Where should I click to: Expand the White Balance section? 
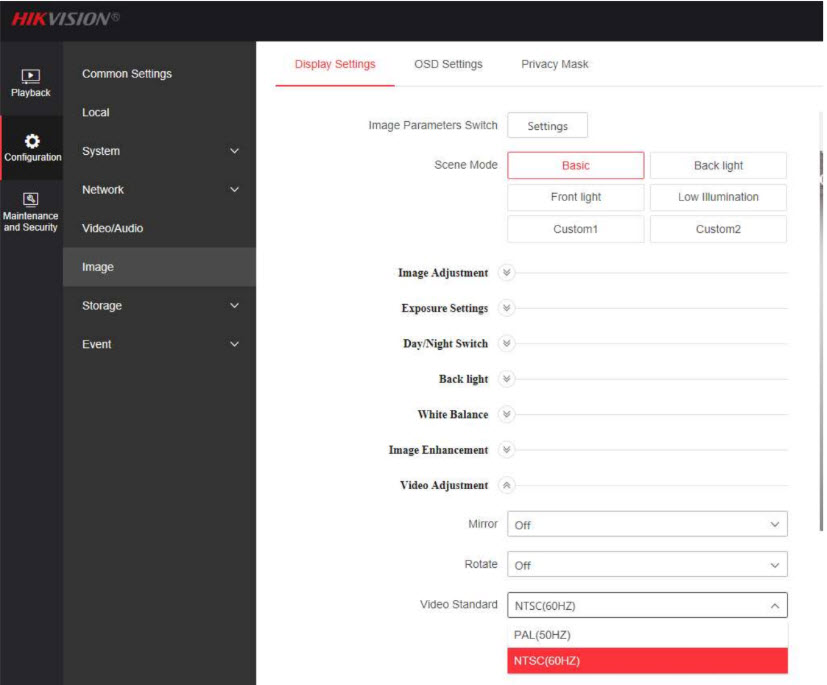point(506,414)
